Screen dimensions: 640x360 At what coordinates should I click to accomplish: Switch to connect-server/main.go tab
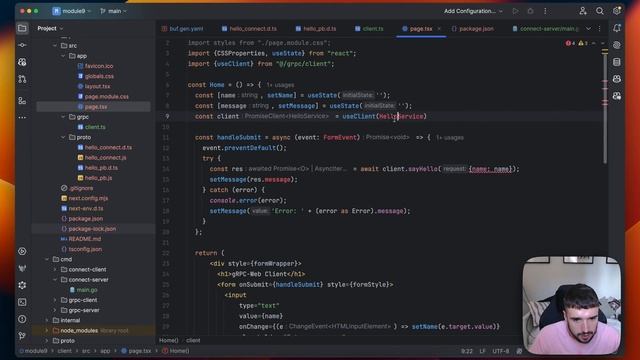pos(545,29)
